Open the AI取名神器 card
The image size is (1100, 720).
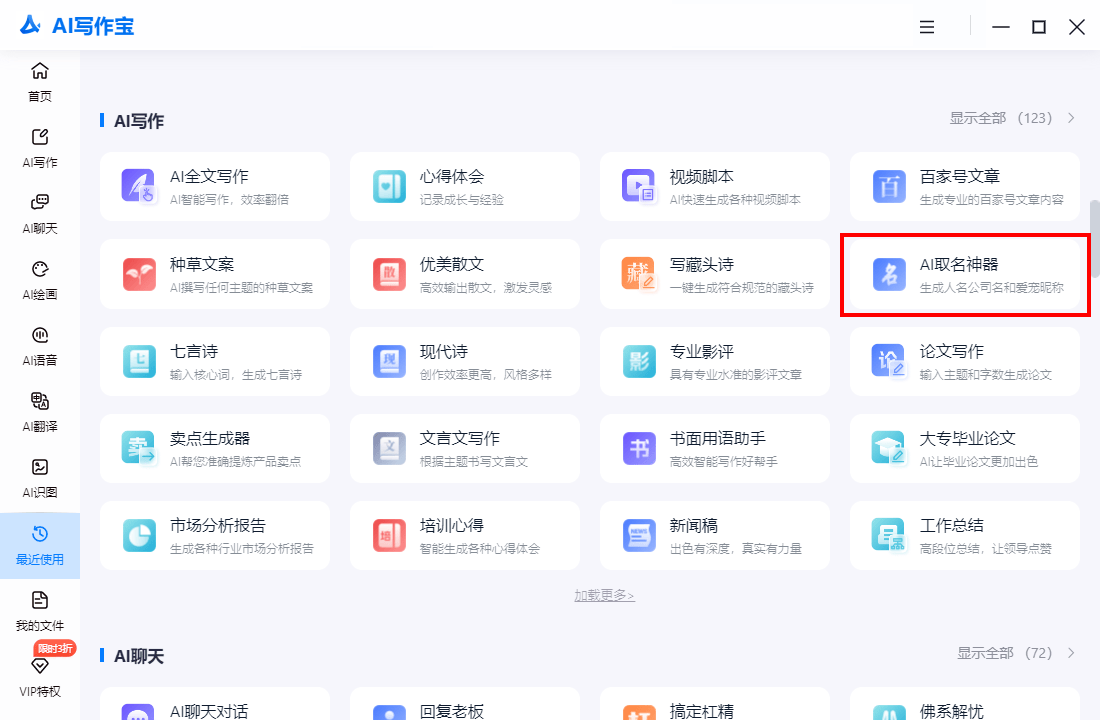pyautogui.click(x=965, y=275)
